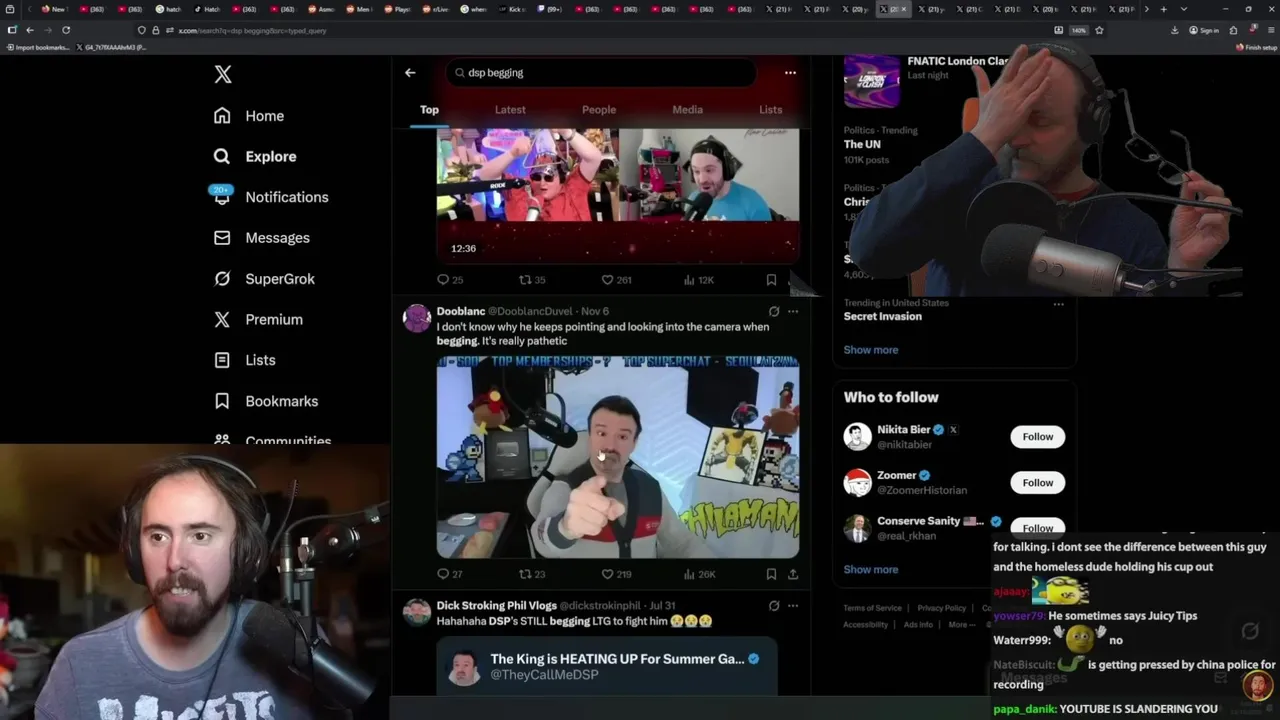
Task: Open more options on the Jul 31 post
Action: (793, 605)
